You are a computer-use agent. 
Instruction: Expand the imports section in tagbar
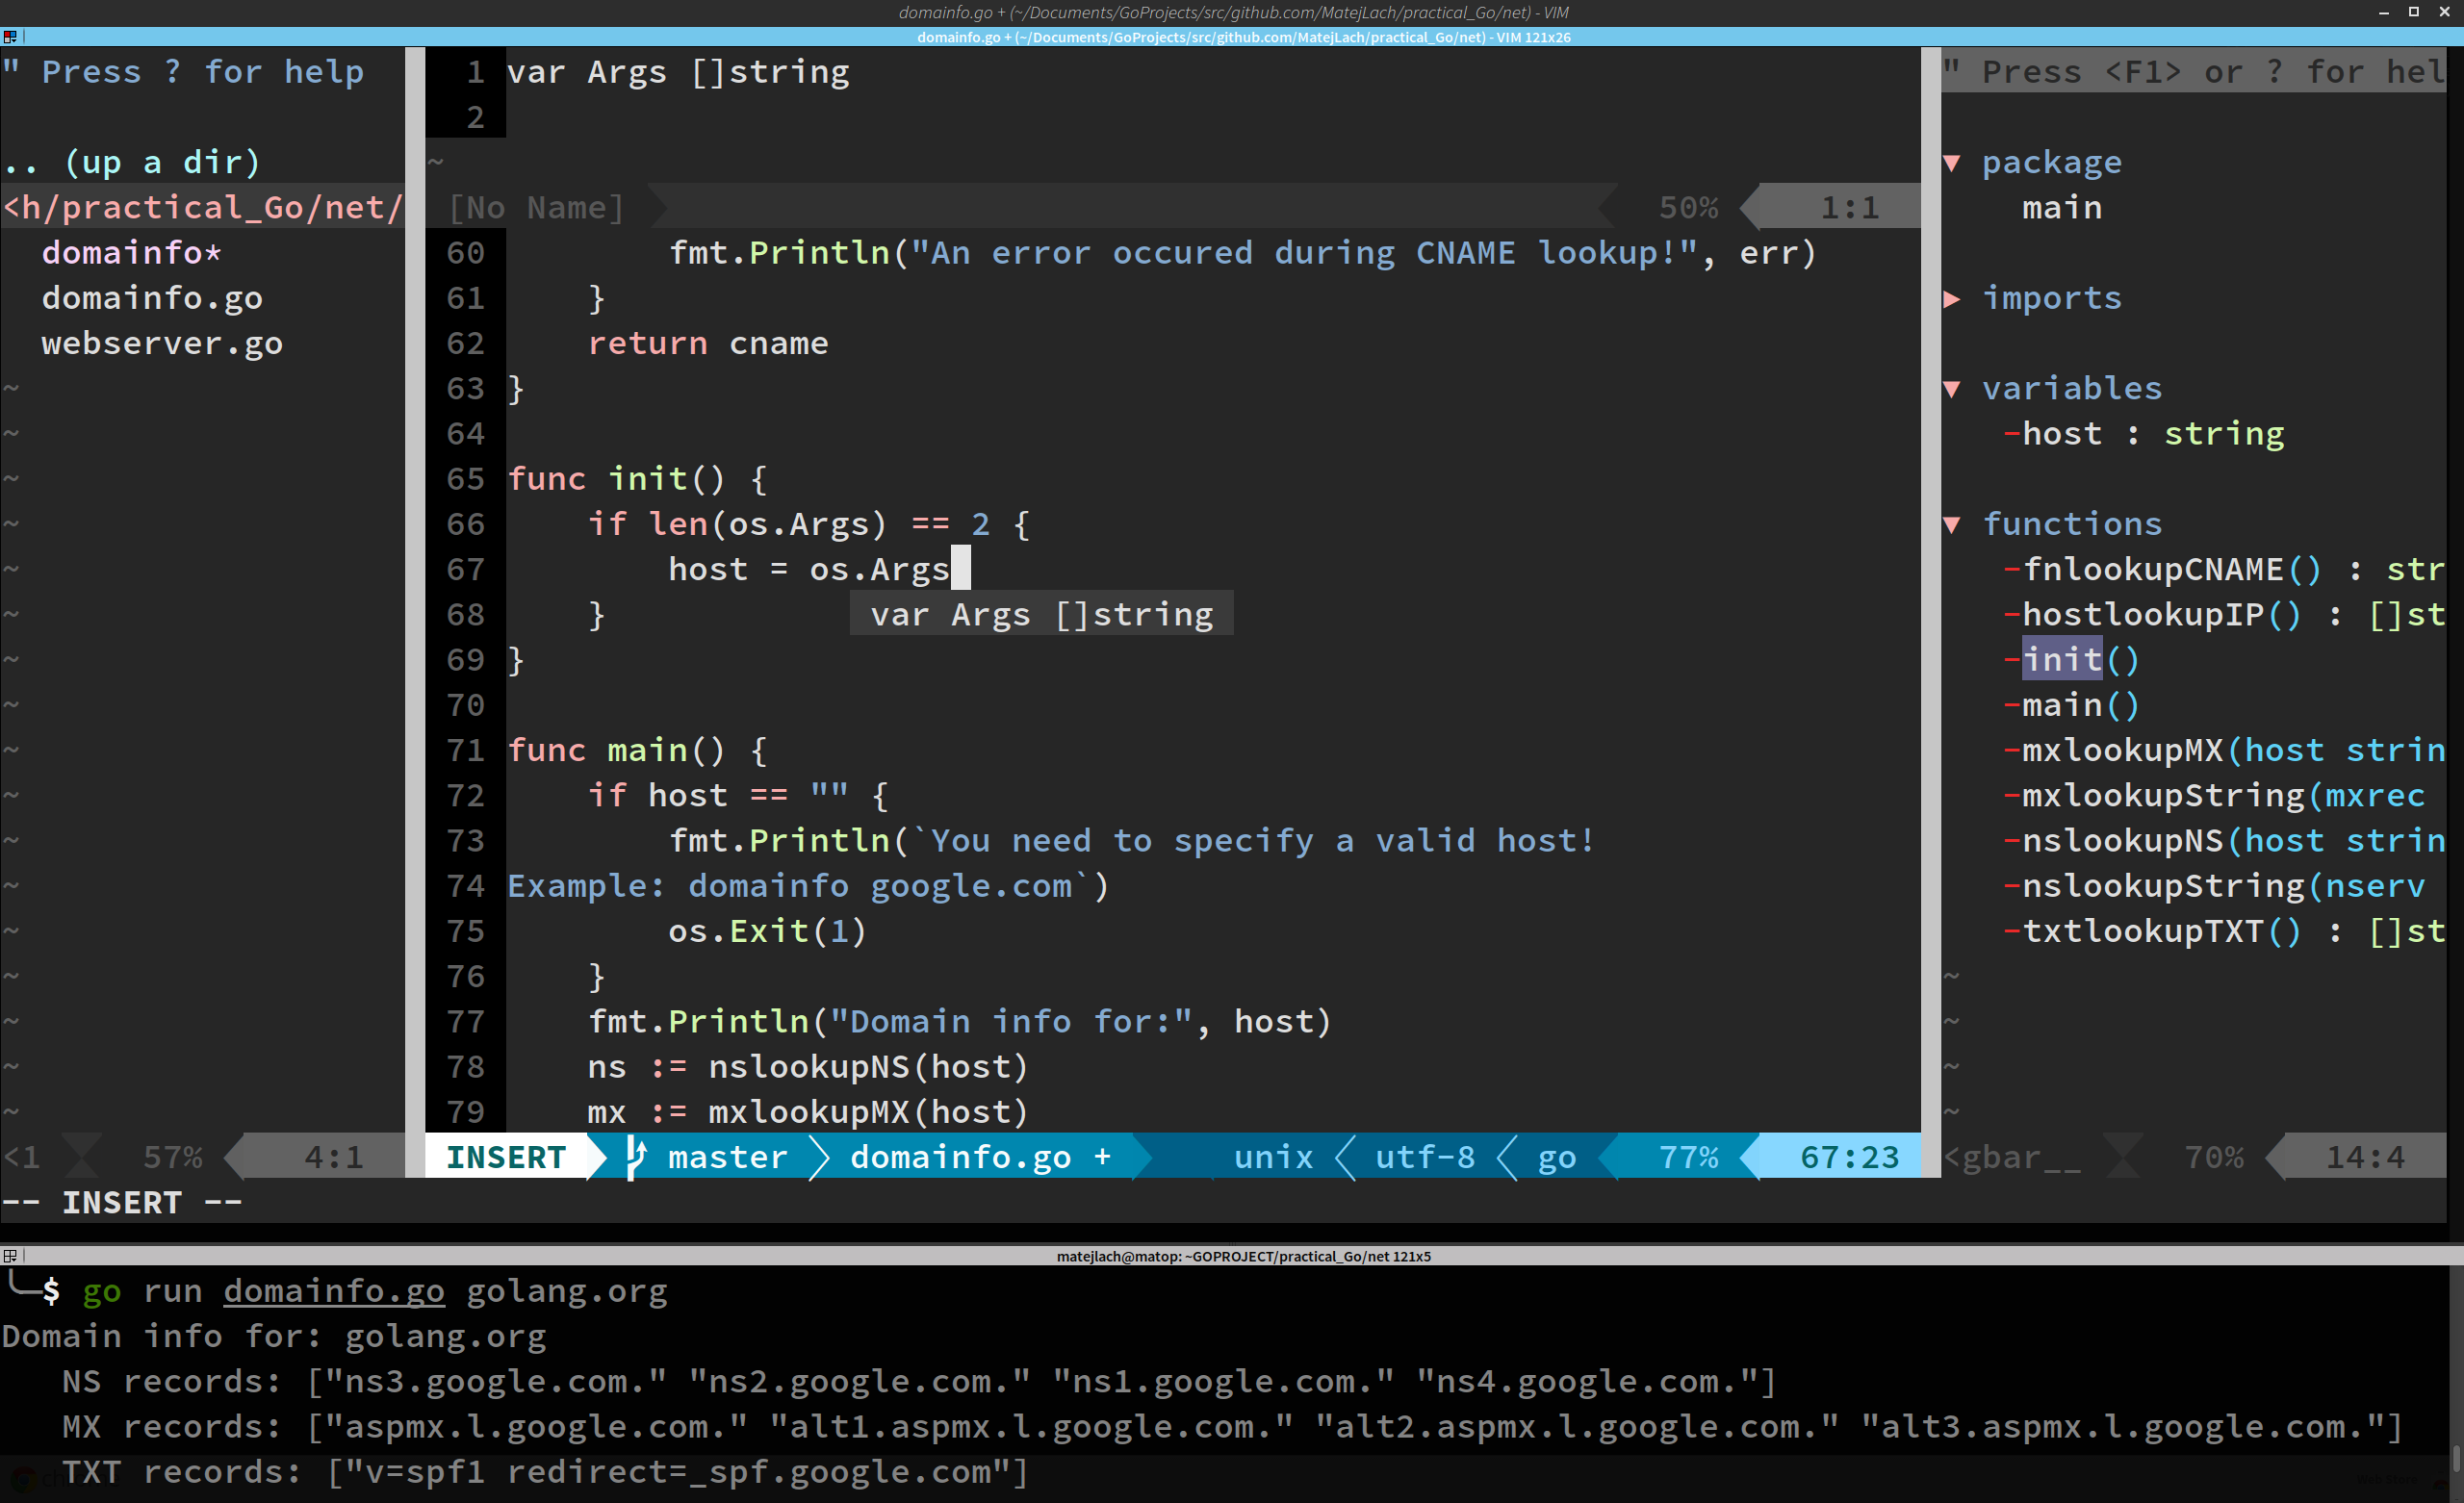point(1951,298)
